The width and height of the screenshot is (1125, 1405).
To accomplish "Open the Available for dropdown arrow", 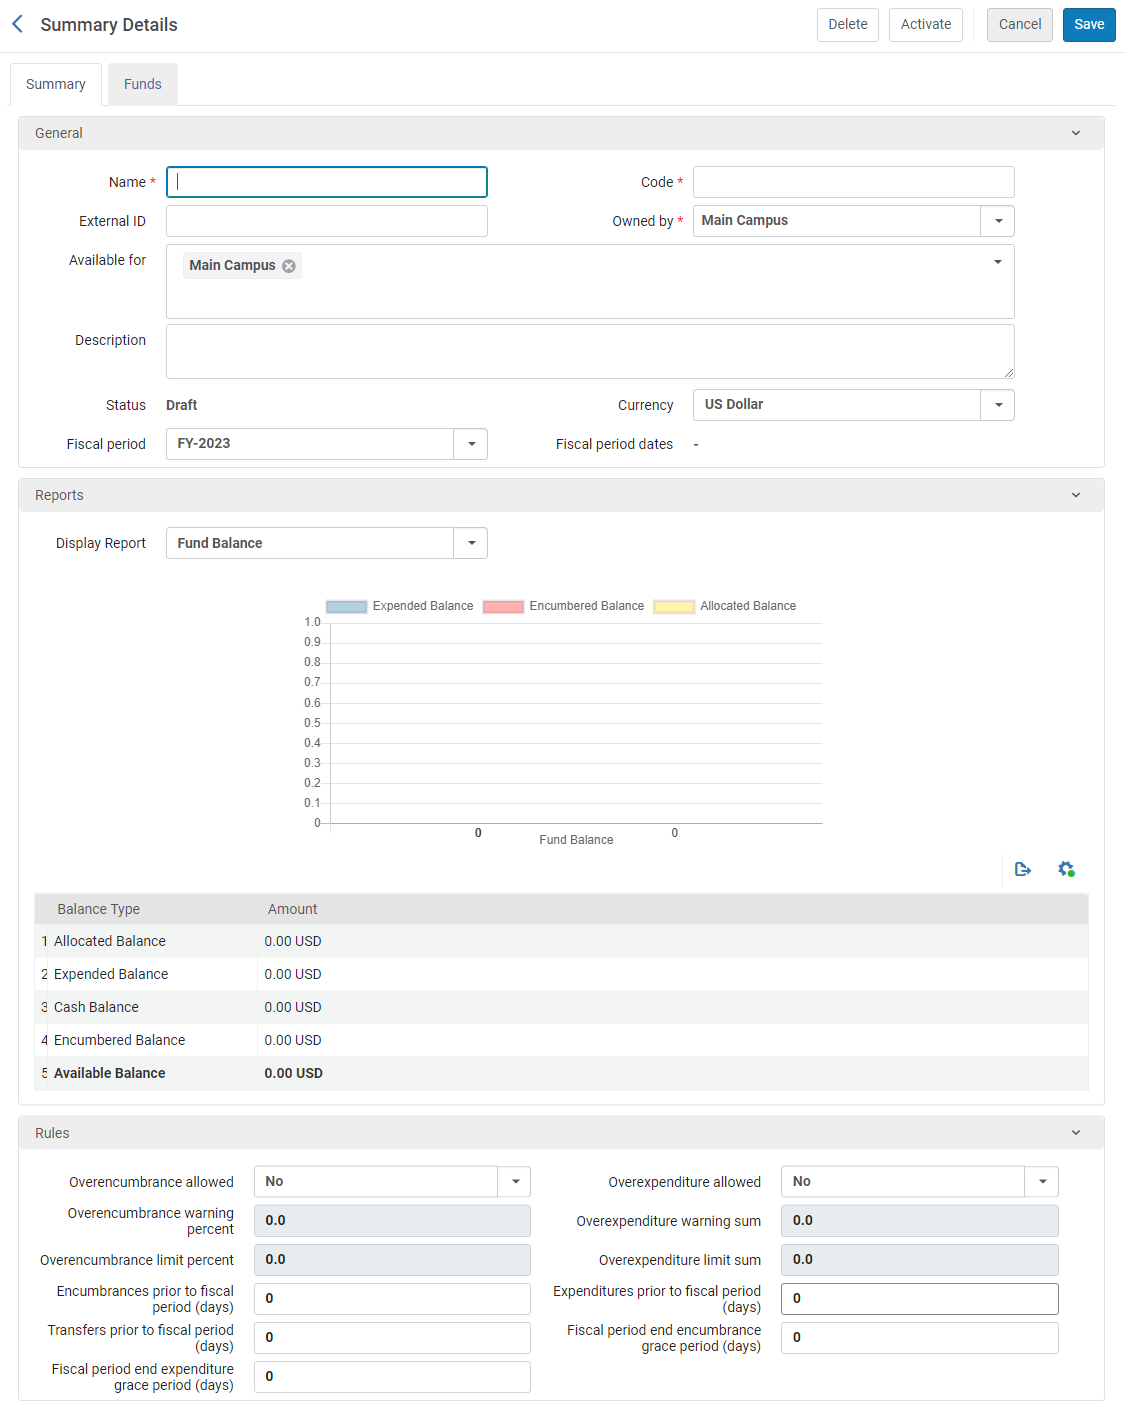I will coord(997,262).
